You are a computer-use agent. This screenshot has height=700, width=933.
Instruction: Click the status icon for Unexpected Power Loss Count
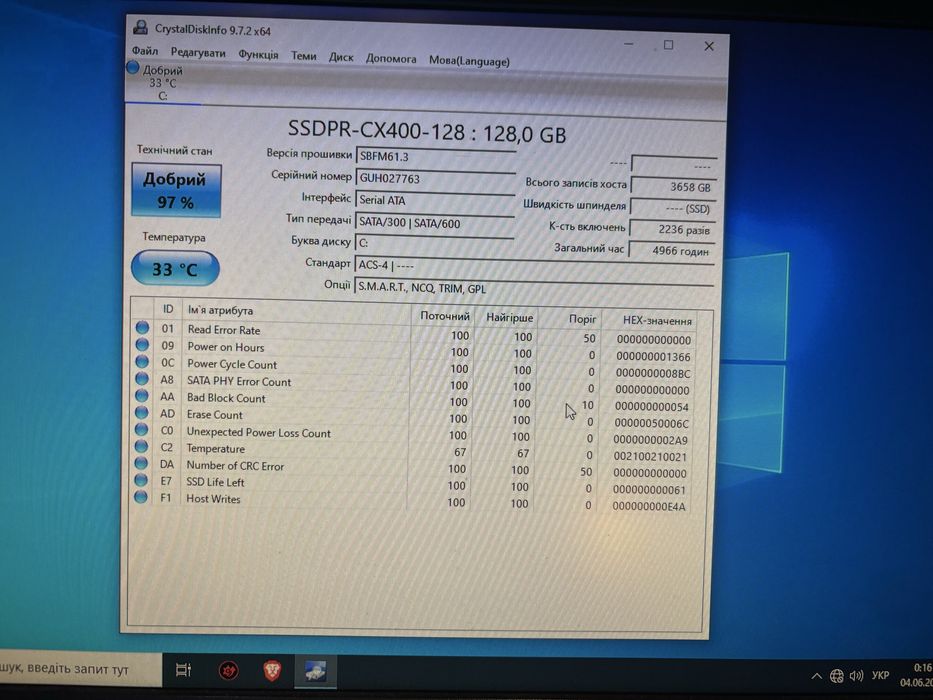(141, 429)
